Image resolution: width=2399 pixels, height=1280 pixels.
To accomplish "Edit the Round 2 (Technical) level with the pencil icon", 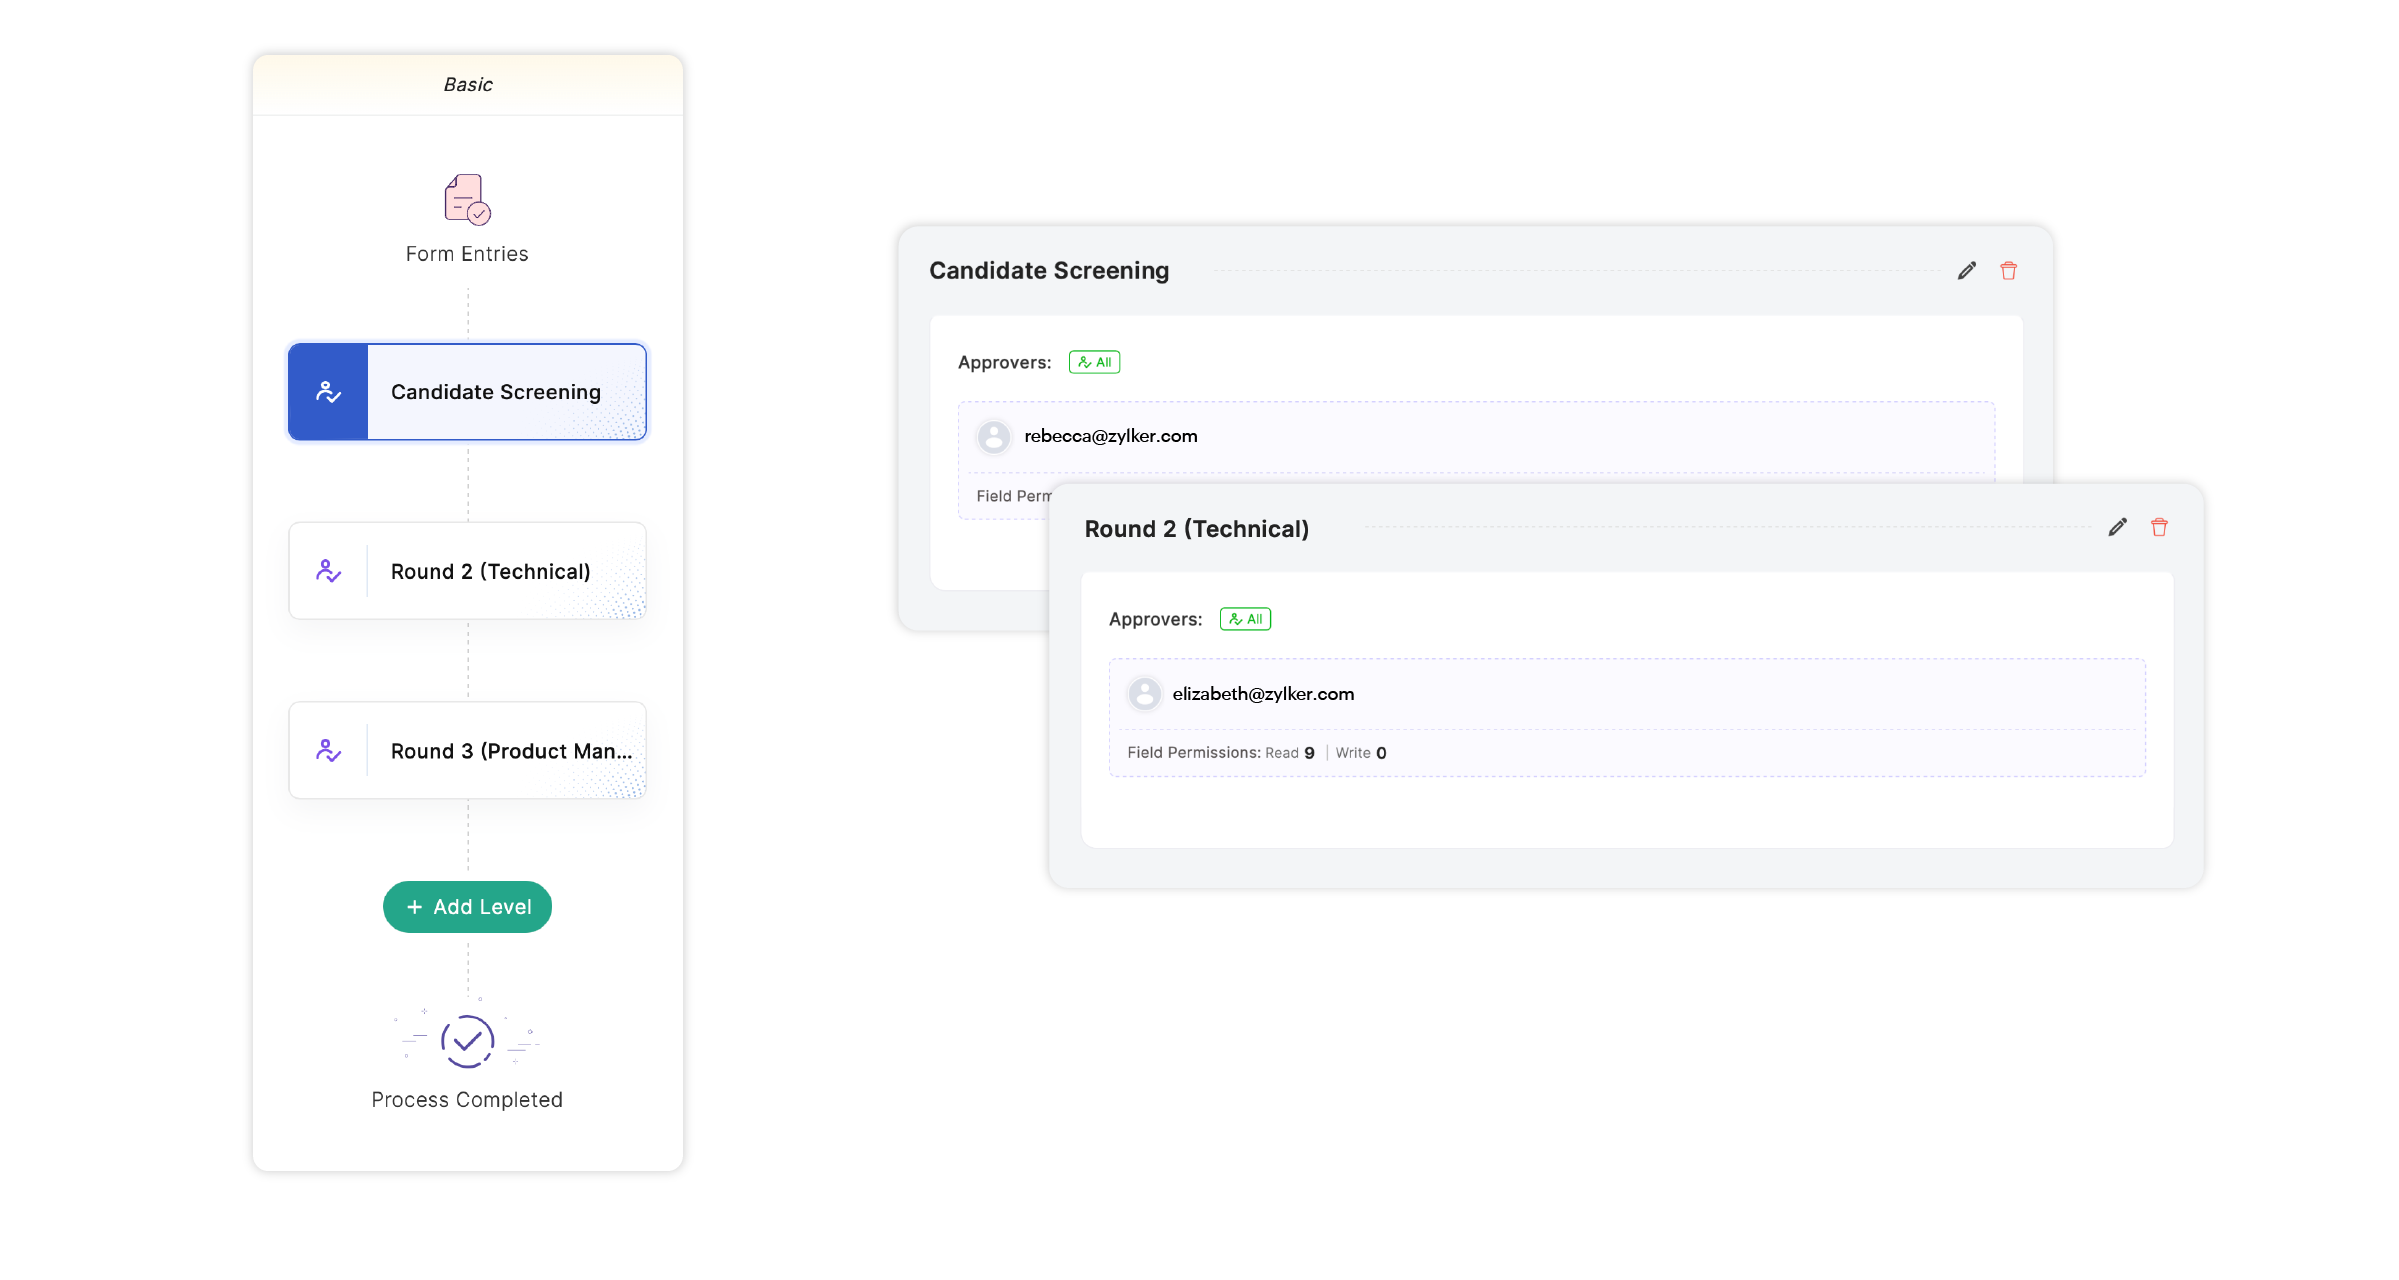I will click(2117, 528).
